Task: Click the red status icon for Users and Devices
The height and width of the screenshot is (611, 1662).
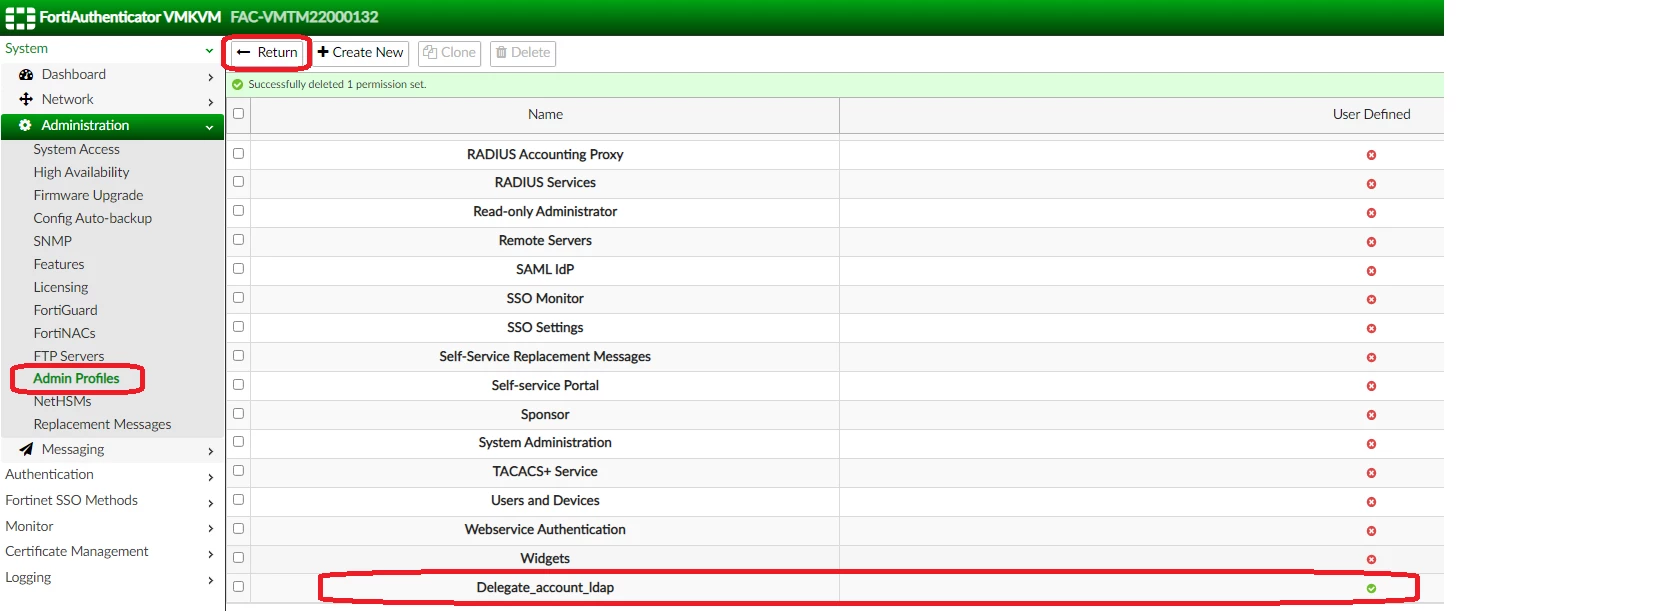Action: click(1371, 502)
